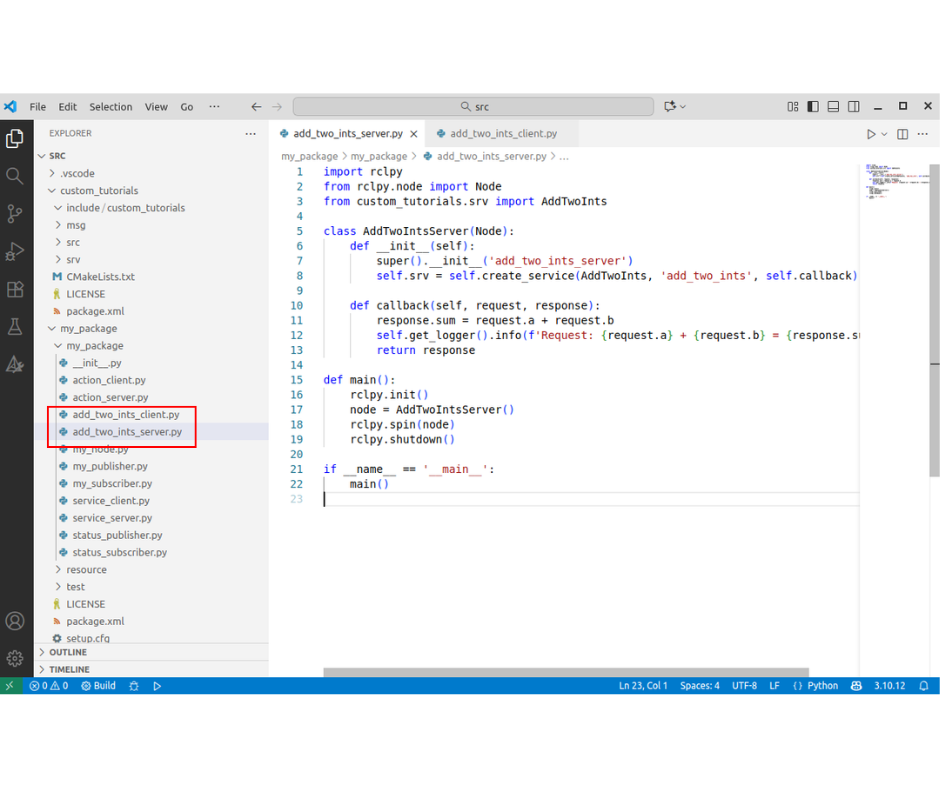Open the Run and Debug view
The image size is (940, 788).
tap(15, 251)
